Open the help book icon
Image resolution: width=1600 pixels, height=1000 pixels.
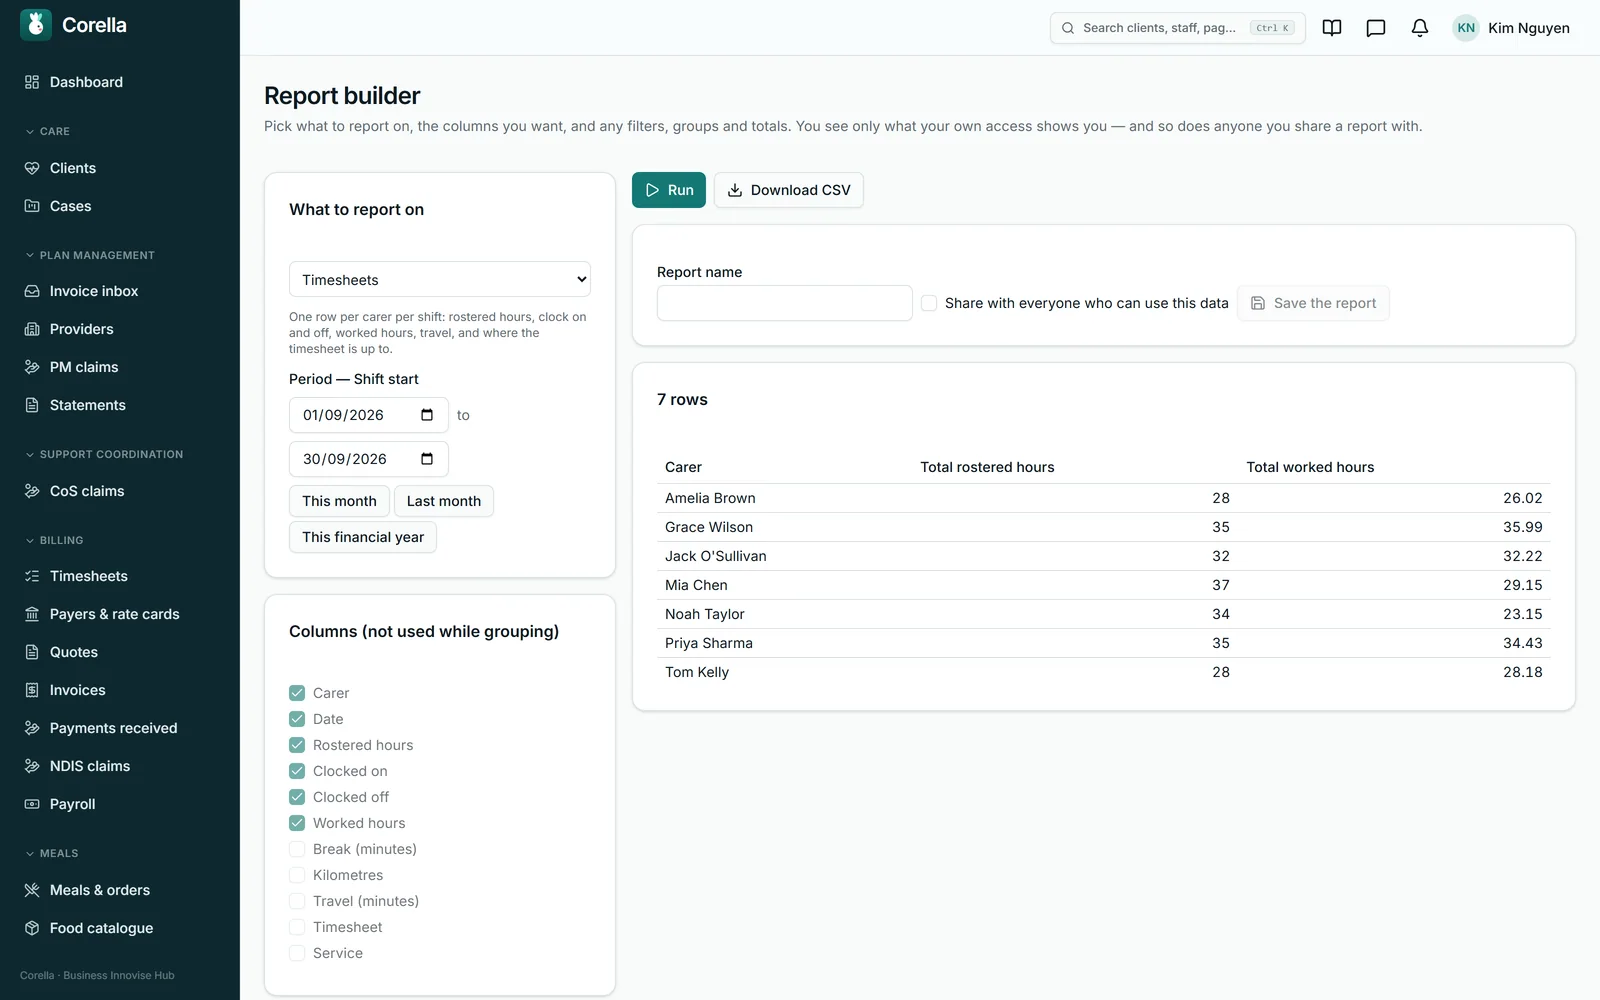[x=1332, y=28]
